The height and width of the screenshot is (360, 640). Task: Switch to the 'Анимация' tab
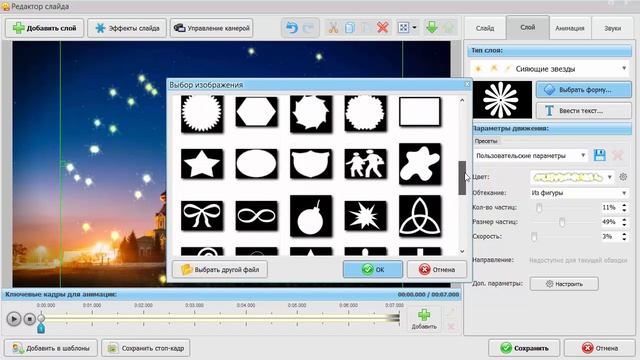click(570, 28)
